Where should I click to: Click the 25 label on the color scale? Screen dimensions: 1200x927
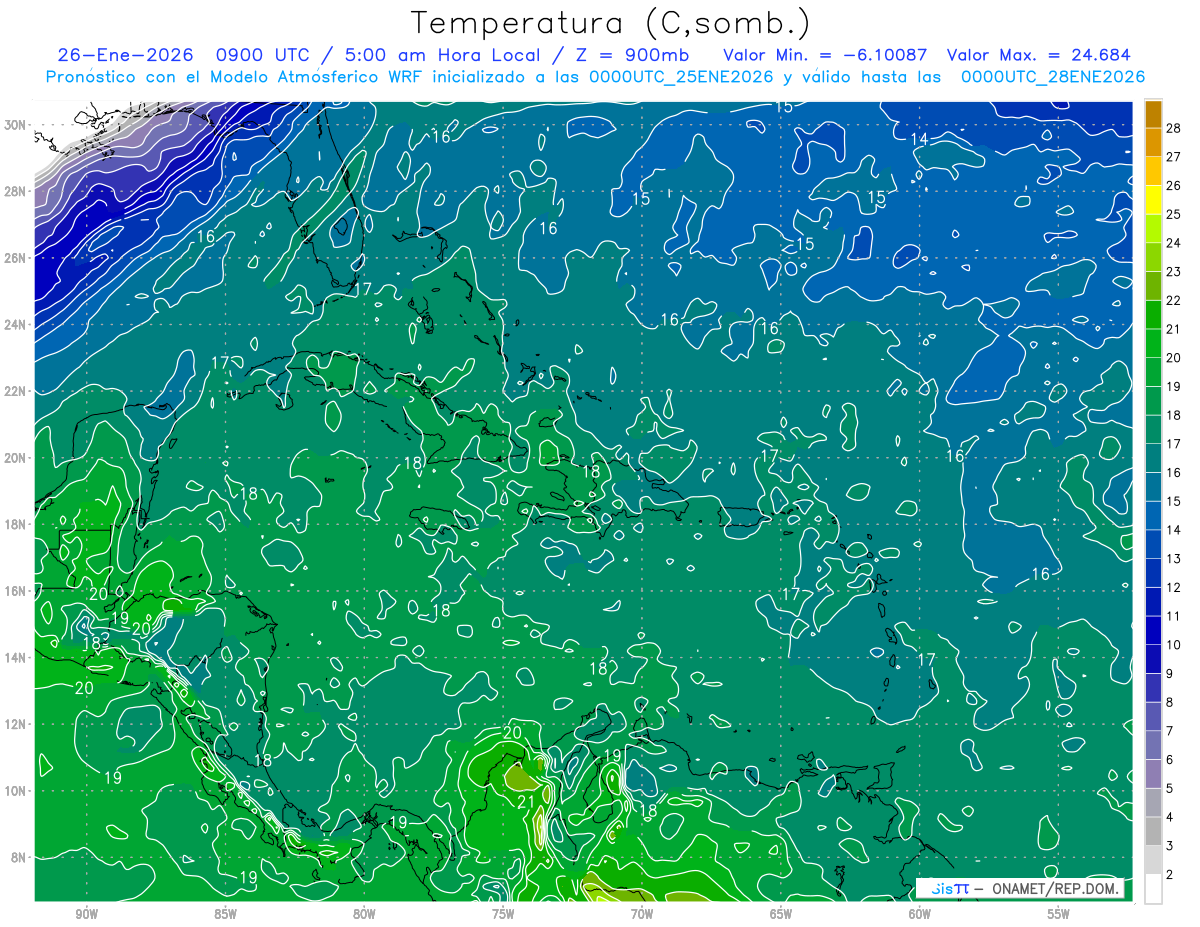(x=1173, y=214)
